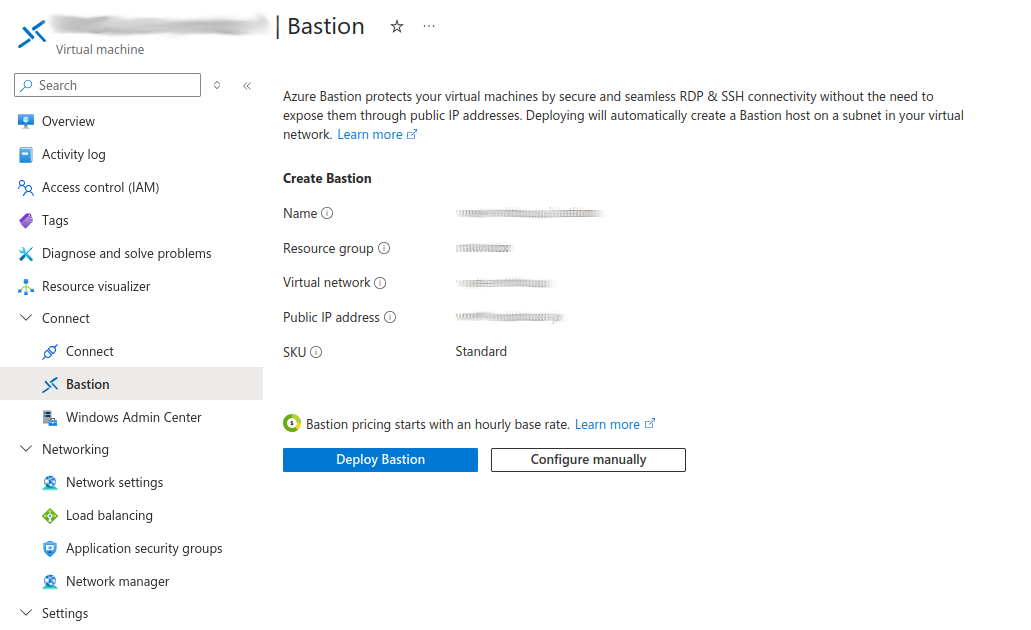
Task: Click the Application security groups shield icon
Action: 50,548
